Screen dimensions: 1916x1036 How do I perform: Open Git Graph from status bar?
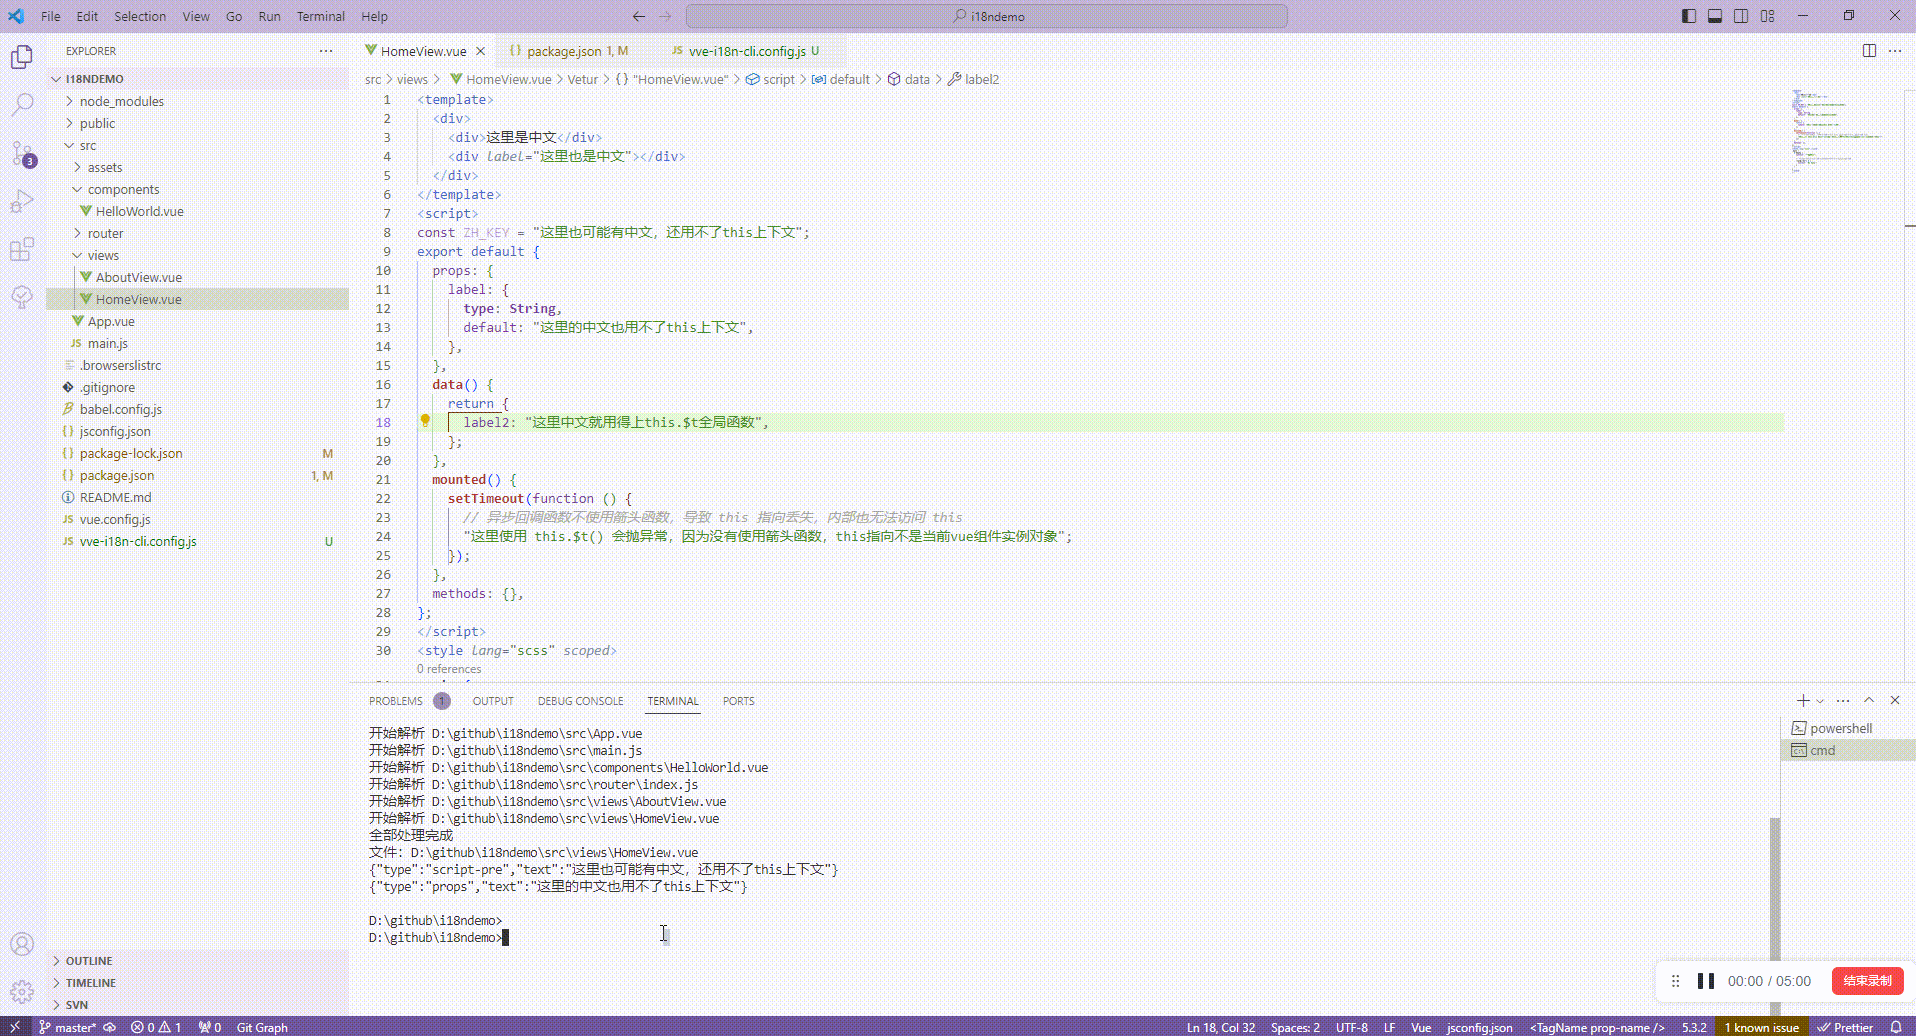[x=262, y=1027]
